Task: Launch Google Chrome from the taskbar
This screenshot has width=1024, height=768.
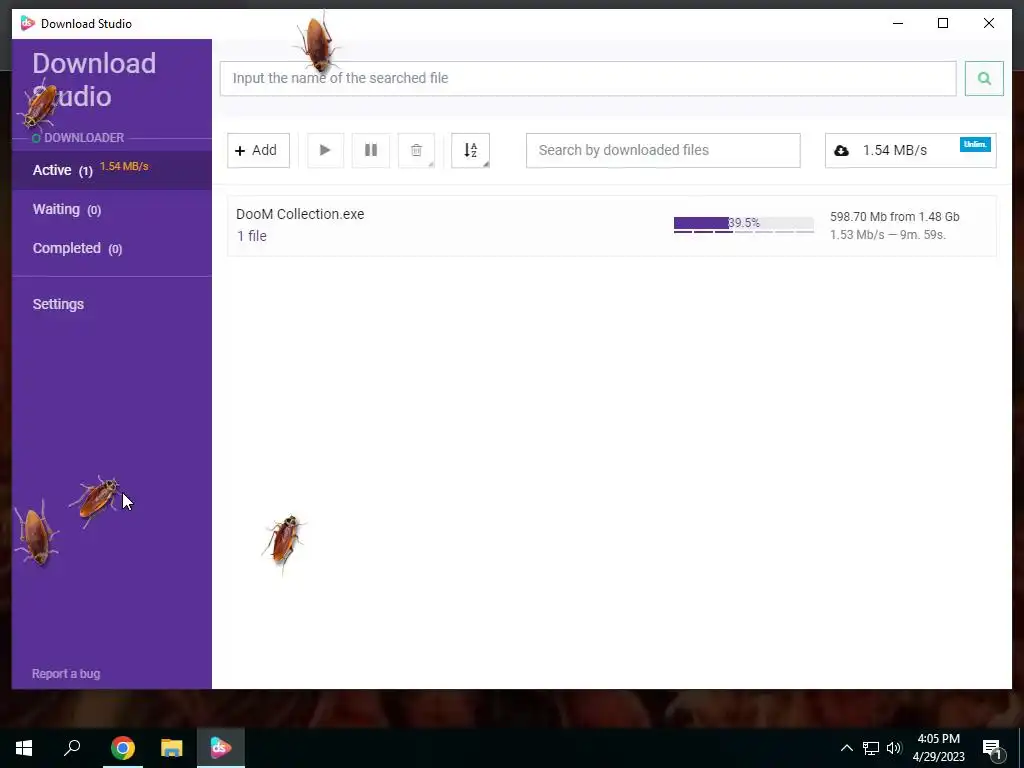Action: 123,748
